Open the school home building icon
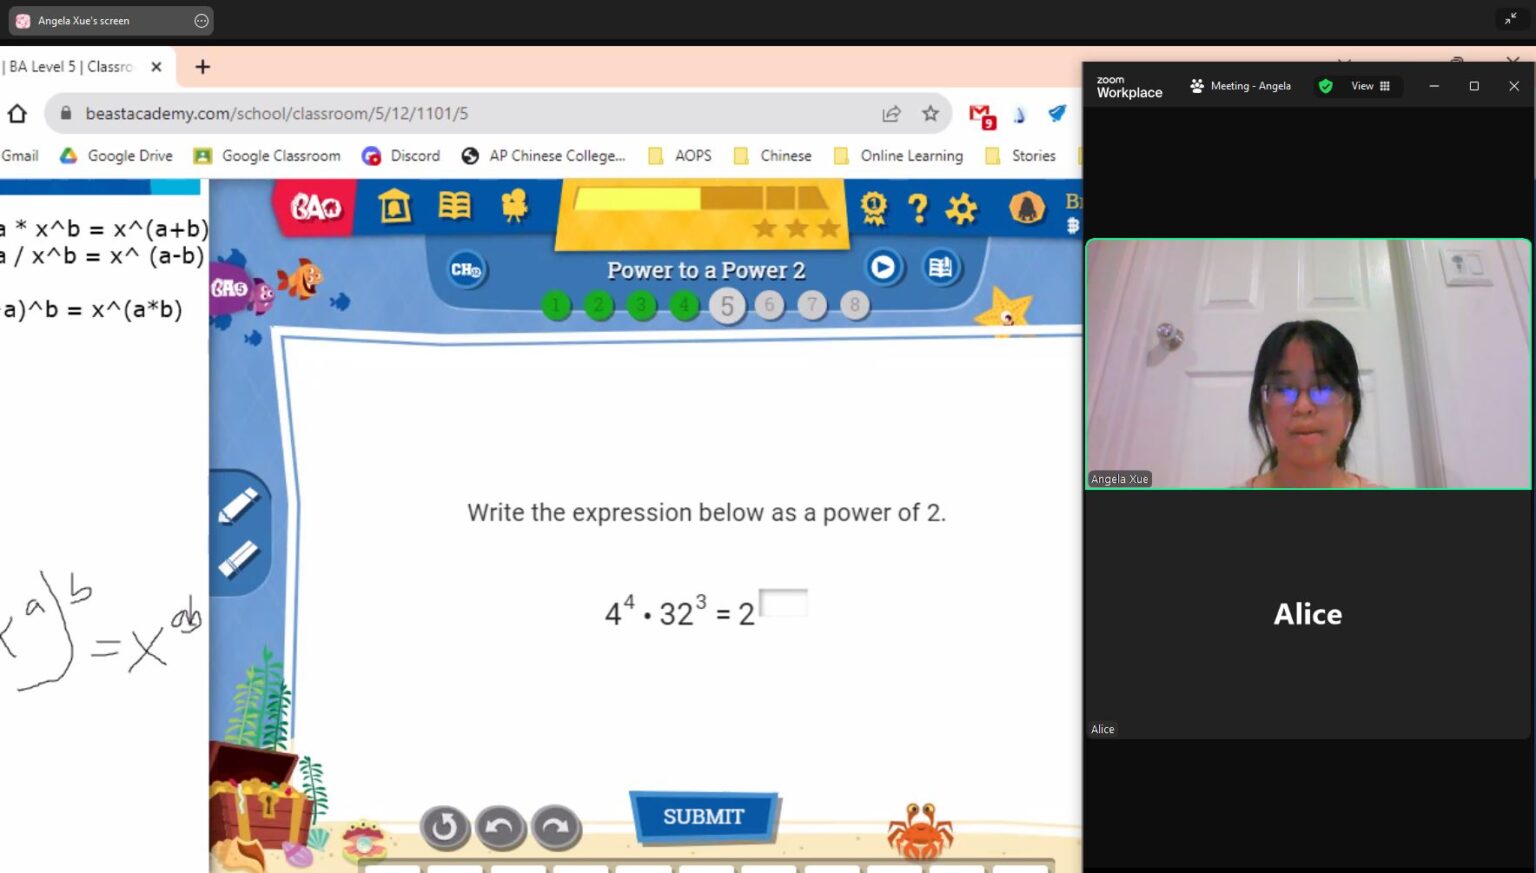The image size is (1536, 873). tap(394, 206)
